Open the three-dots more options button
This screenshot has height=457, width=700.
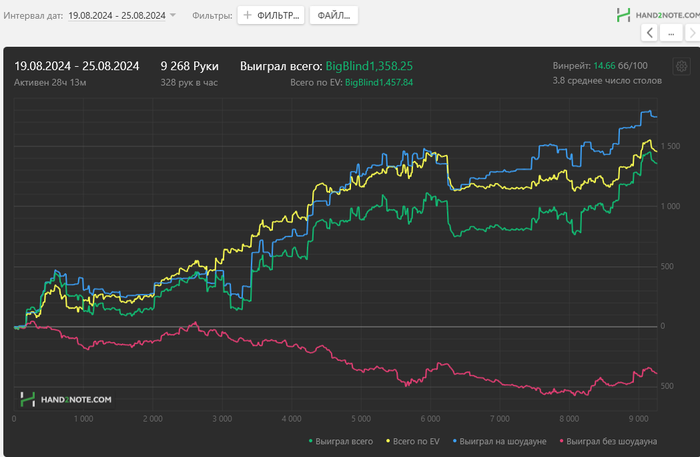pyautogui.click(x=675, y=33)
